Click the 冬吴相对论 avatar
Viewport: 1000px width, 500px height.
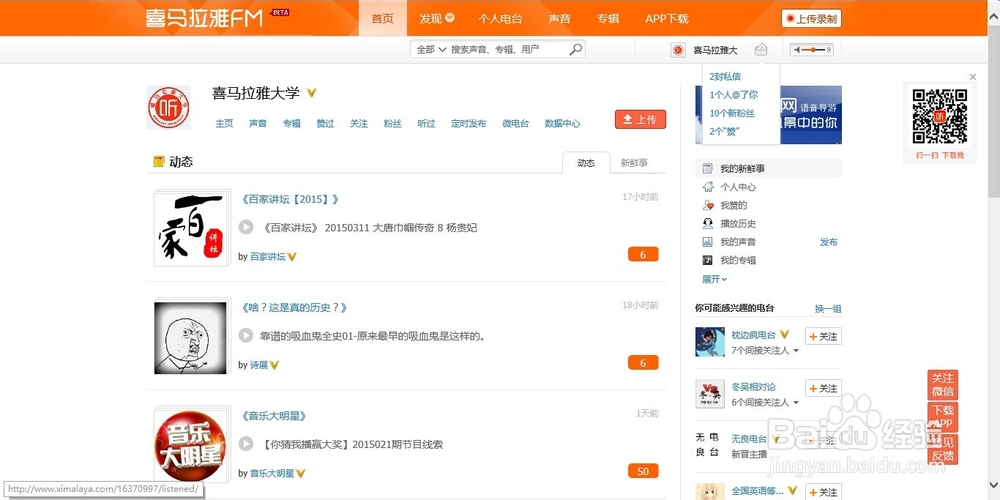point(710,393)
